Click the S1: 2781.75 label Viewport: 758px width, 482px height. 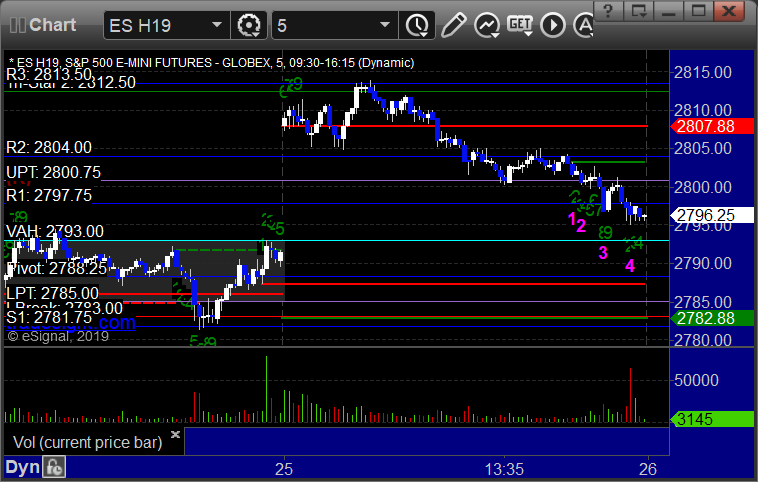point(49,317)
